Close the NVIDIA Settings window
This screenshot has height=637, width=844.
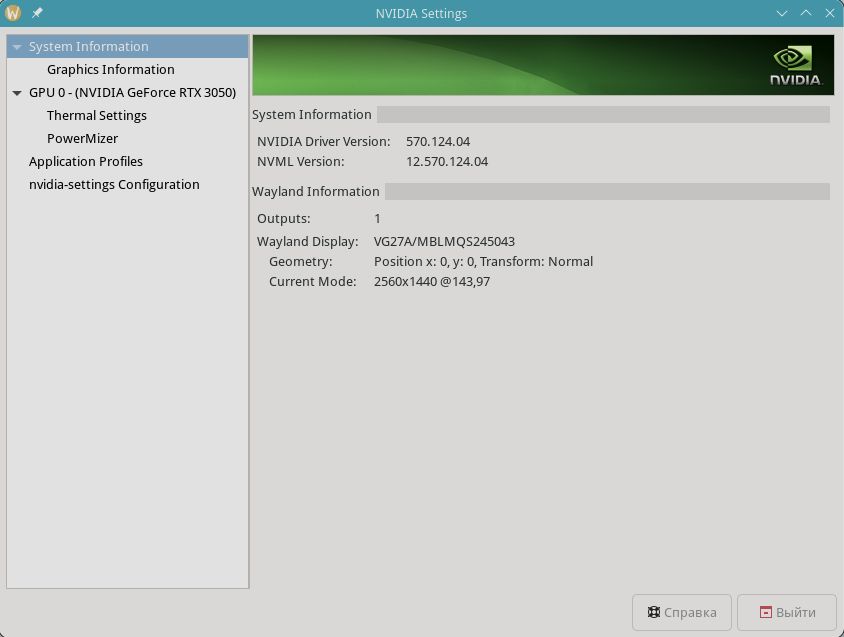pyautogui.click(x=829, y=13)
